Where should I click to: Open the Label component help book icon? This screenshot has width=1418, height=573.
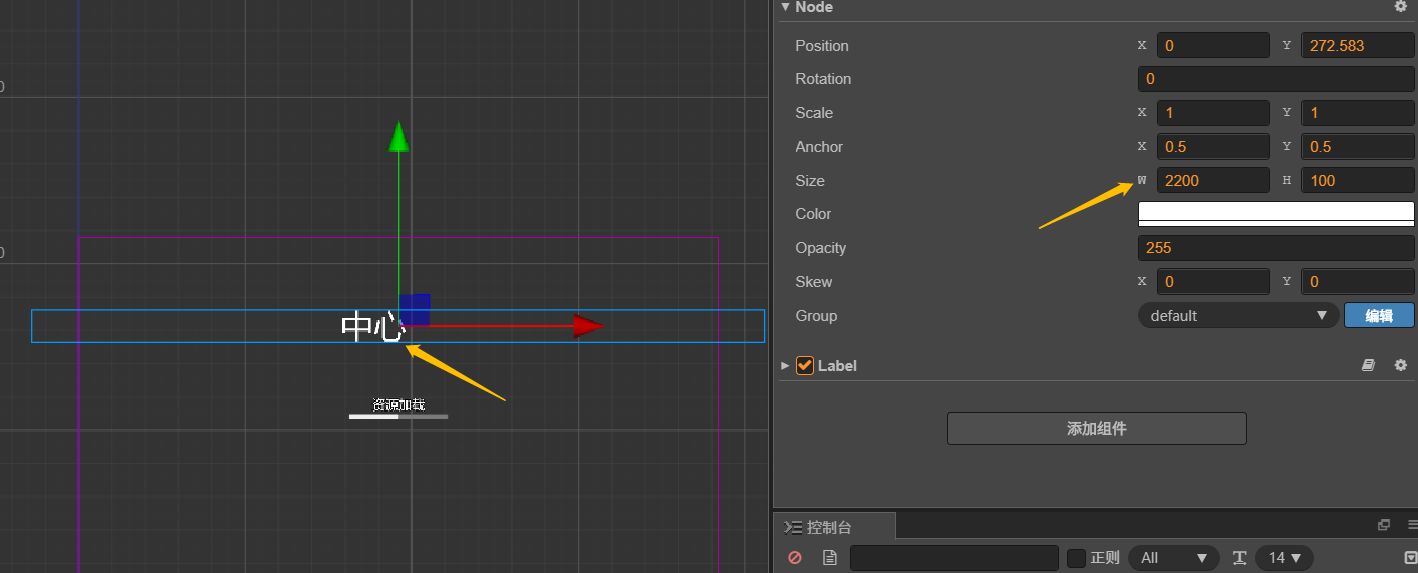click(1368, 366)
